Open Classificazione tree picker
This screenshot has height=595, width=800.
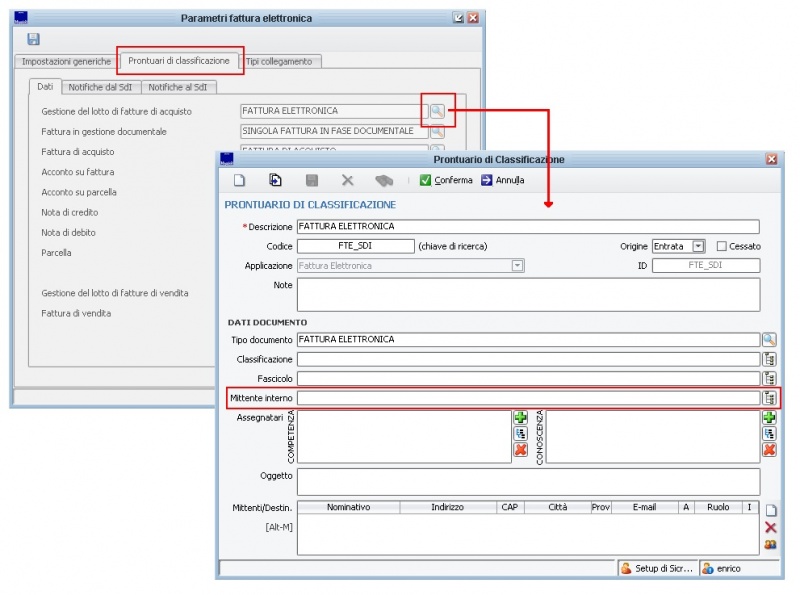[769, 359]
